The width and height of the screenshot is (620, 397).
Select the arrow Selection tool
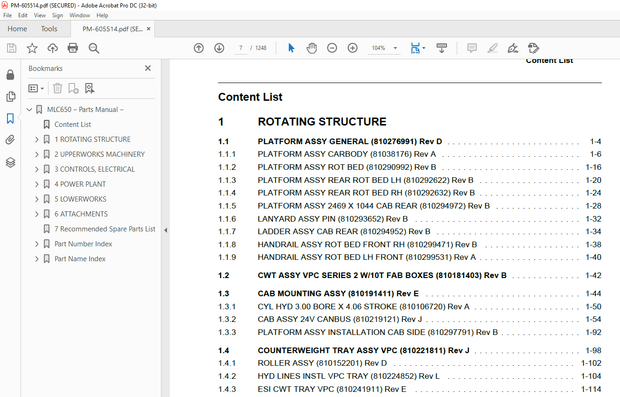tap(291, 48)
